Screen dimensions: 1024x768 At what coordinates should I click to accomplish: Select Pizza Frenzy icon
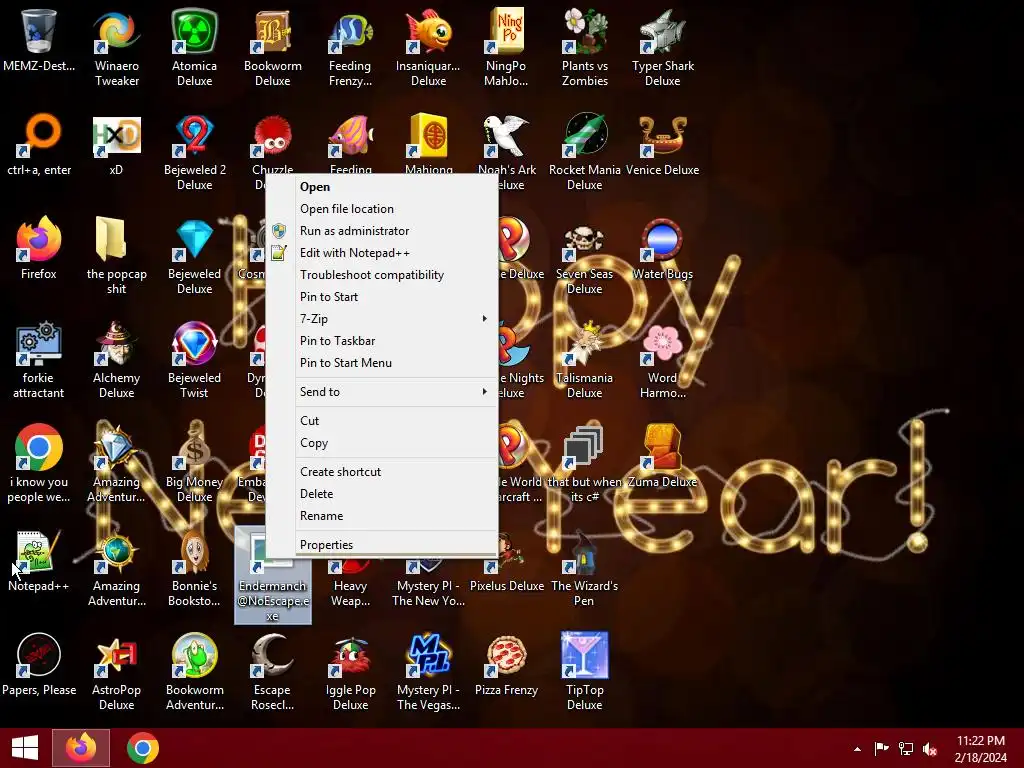[x=506, y=655]
